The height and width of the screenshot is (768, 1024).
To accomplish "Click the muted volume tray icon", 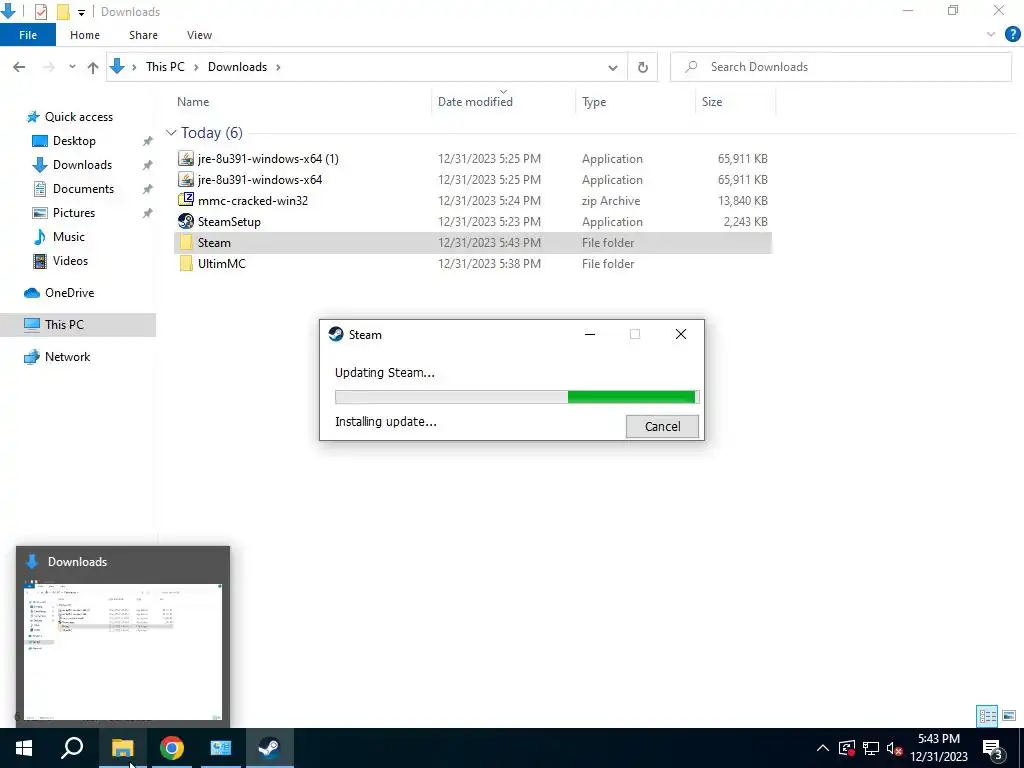I will coord(894,748).
